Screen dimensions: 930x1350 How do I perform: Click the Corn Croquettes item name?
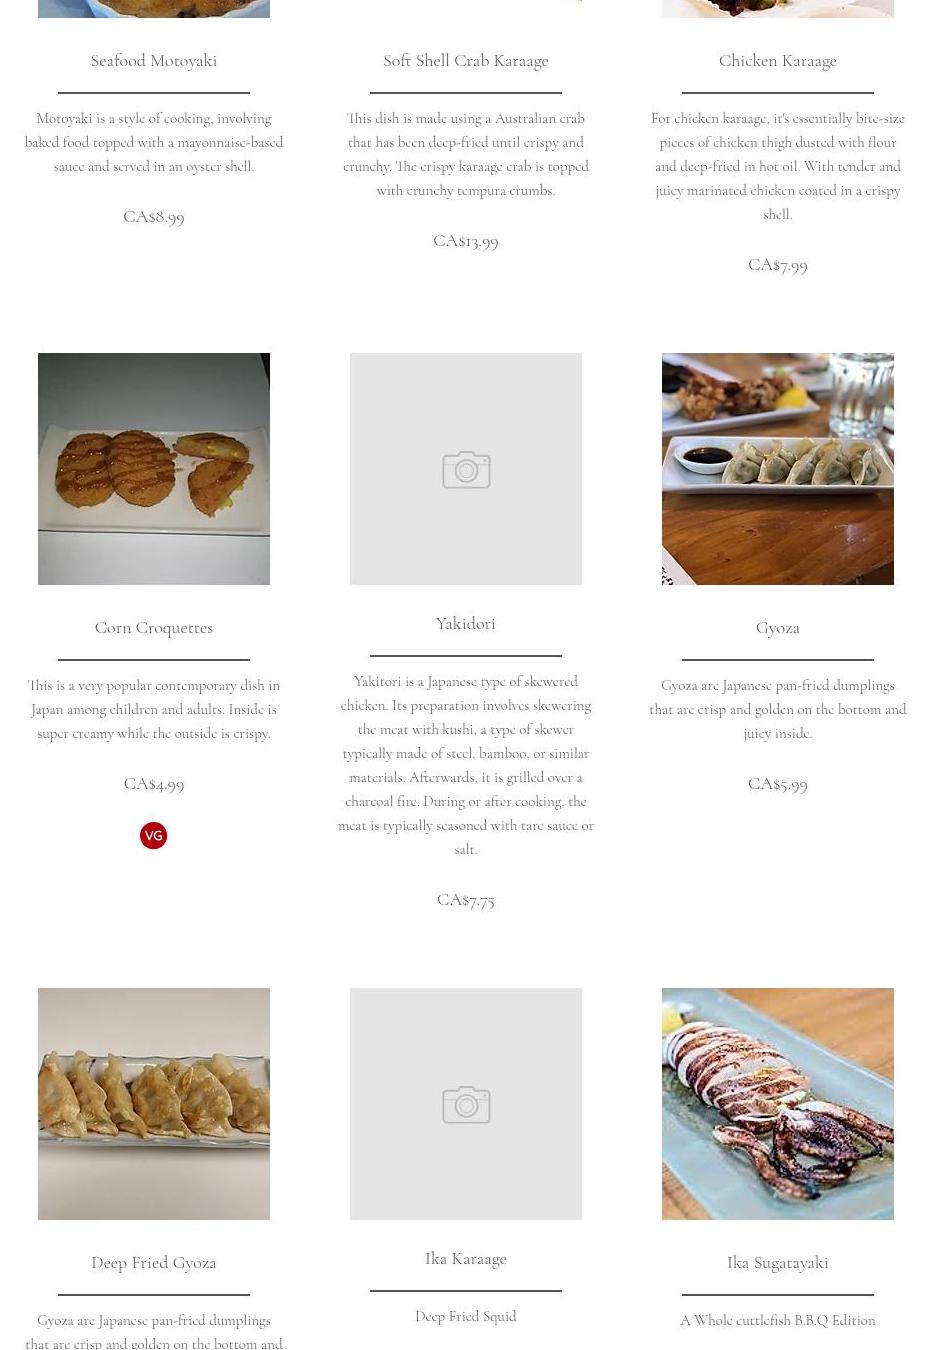pyautogui.click(x=154, y=628)
